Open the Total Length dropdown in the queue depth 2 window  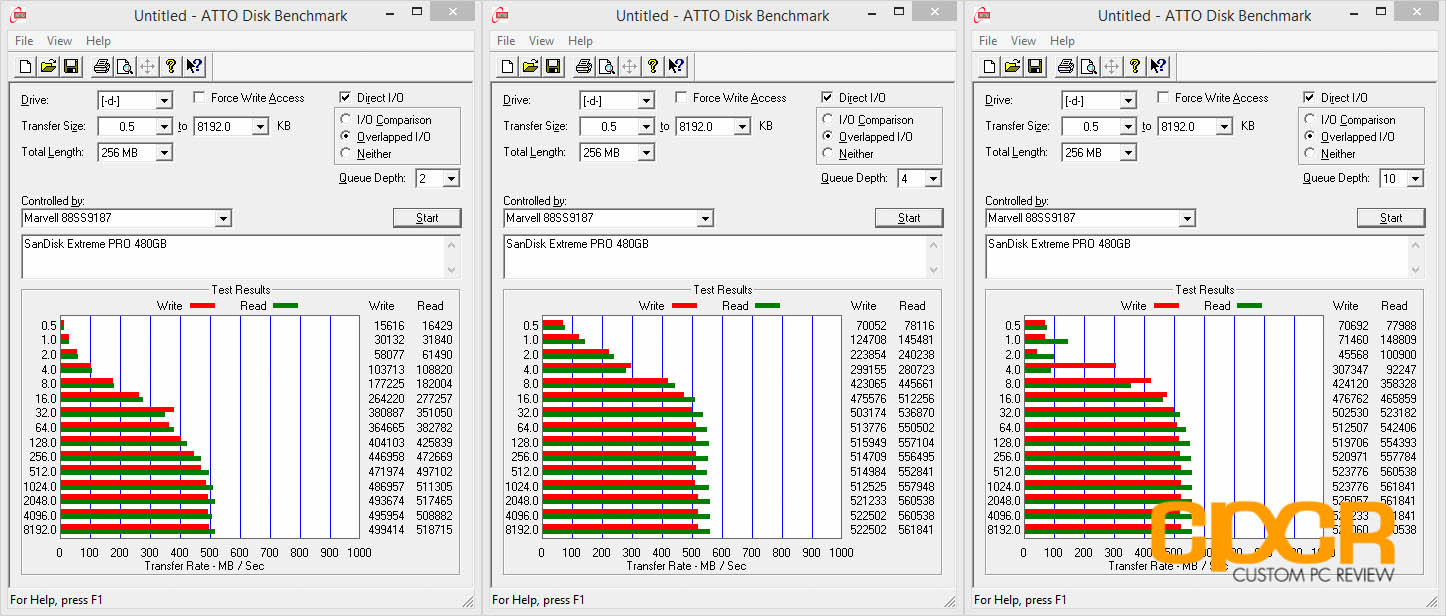pos(164,152)
